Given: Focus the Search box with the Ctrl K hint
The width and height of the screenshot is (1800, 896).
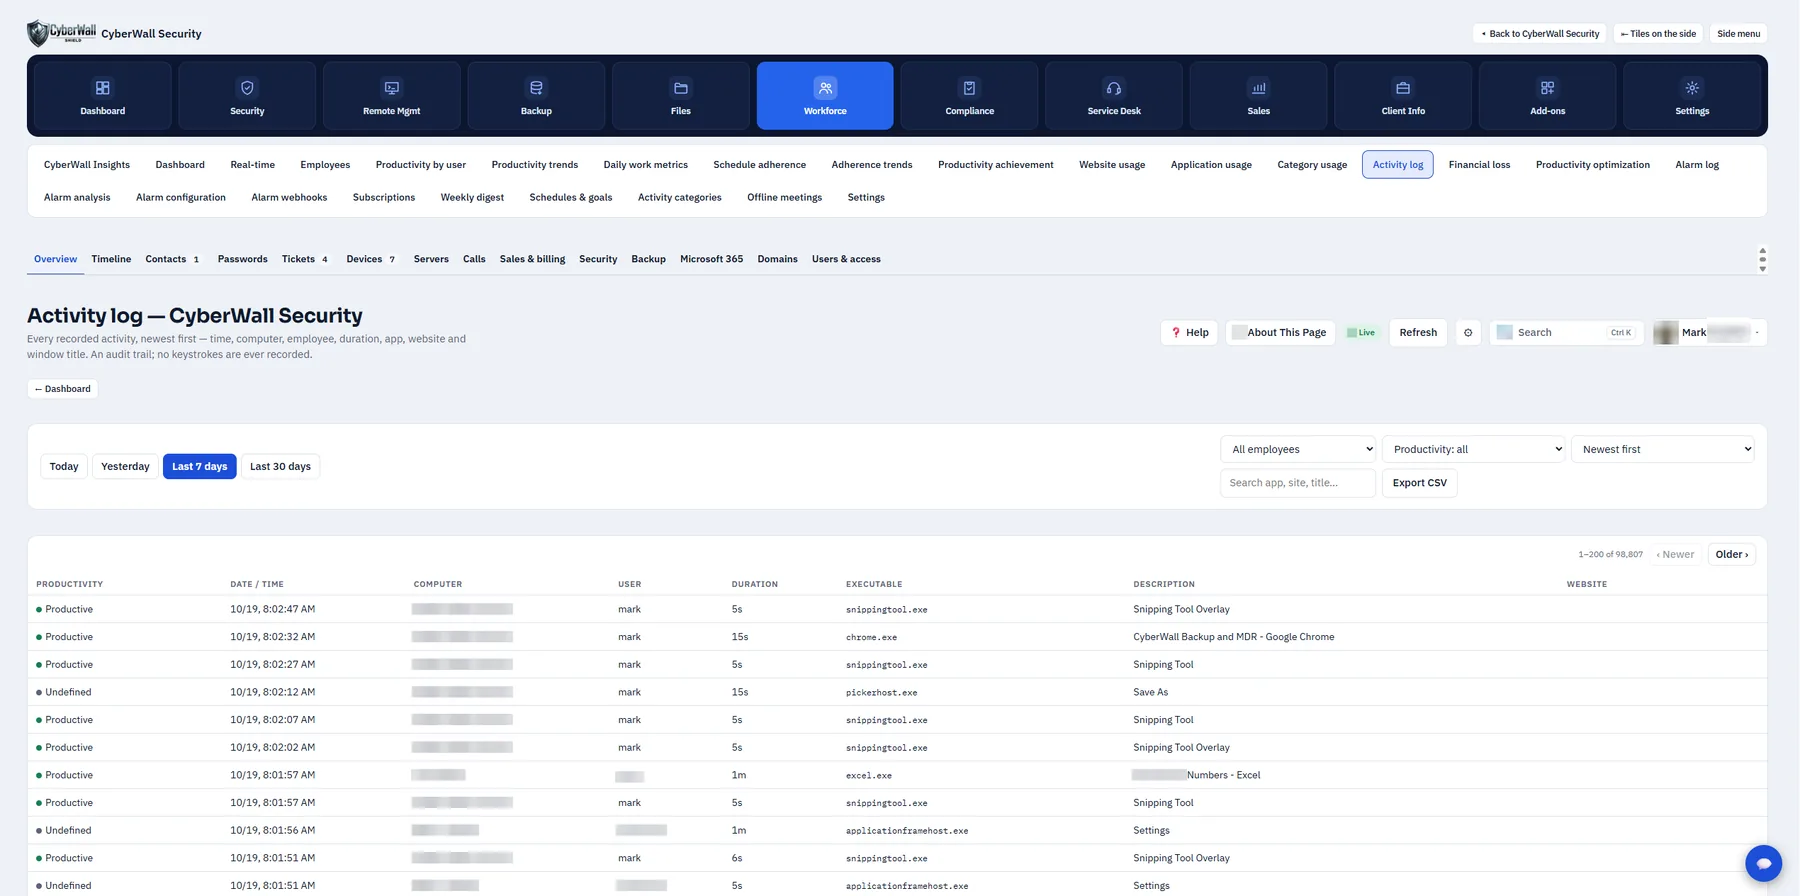Looking at the screenshot, I should 1566,333.
